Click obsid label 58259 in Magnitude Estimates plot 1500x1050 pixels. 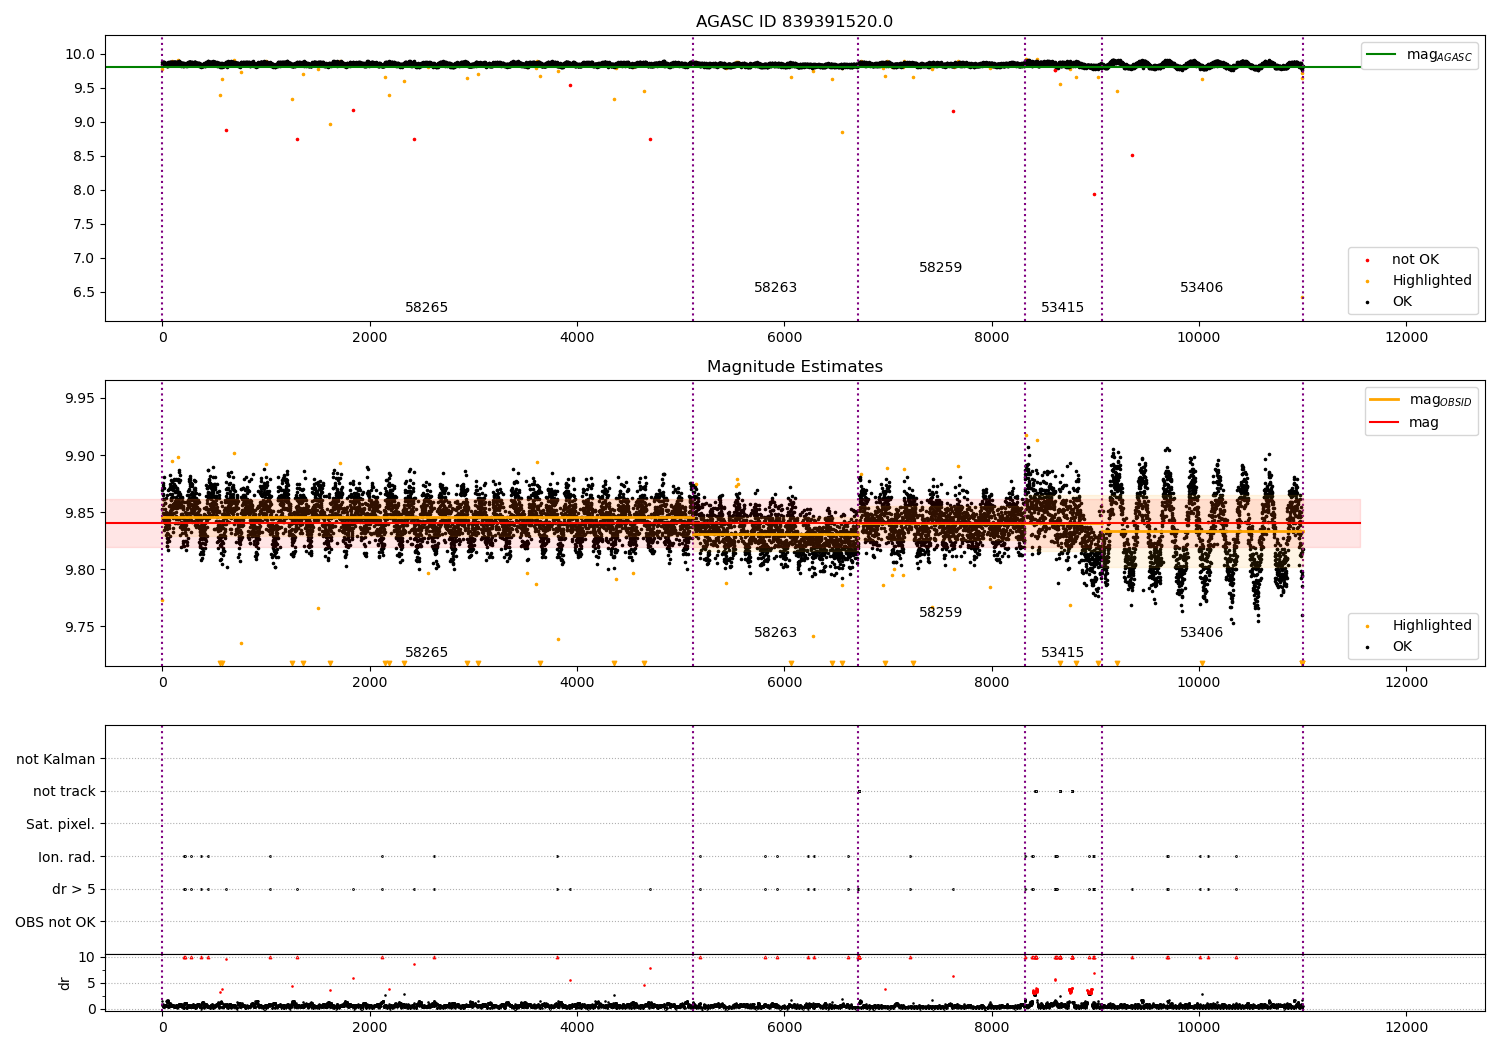[x=940, y=613]
